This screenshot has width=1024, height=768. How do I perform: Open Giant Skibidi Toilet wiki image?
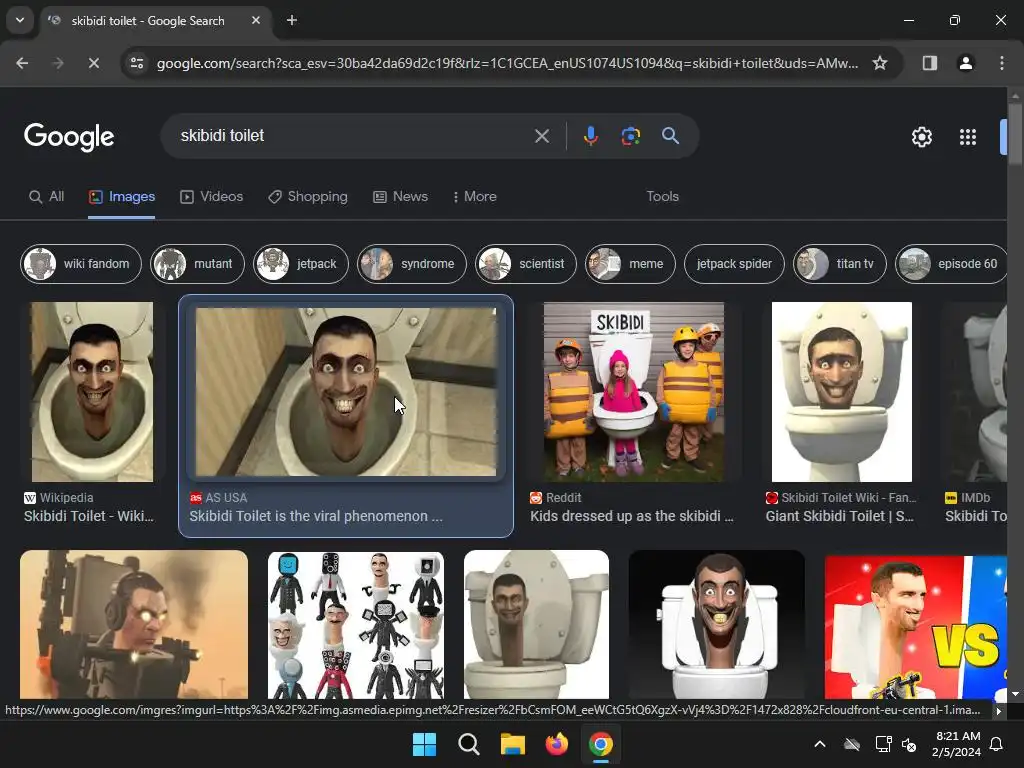tap(841, 392)
